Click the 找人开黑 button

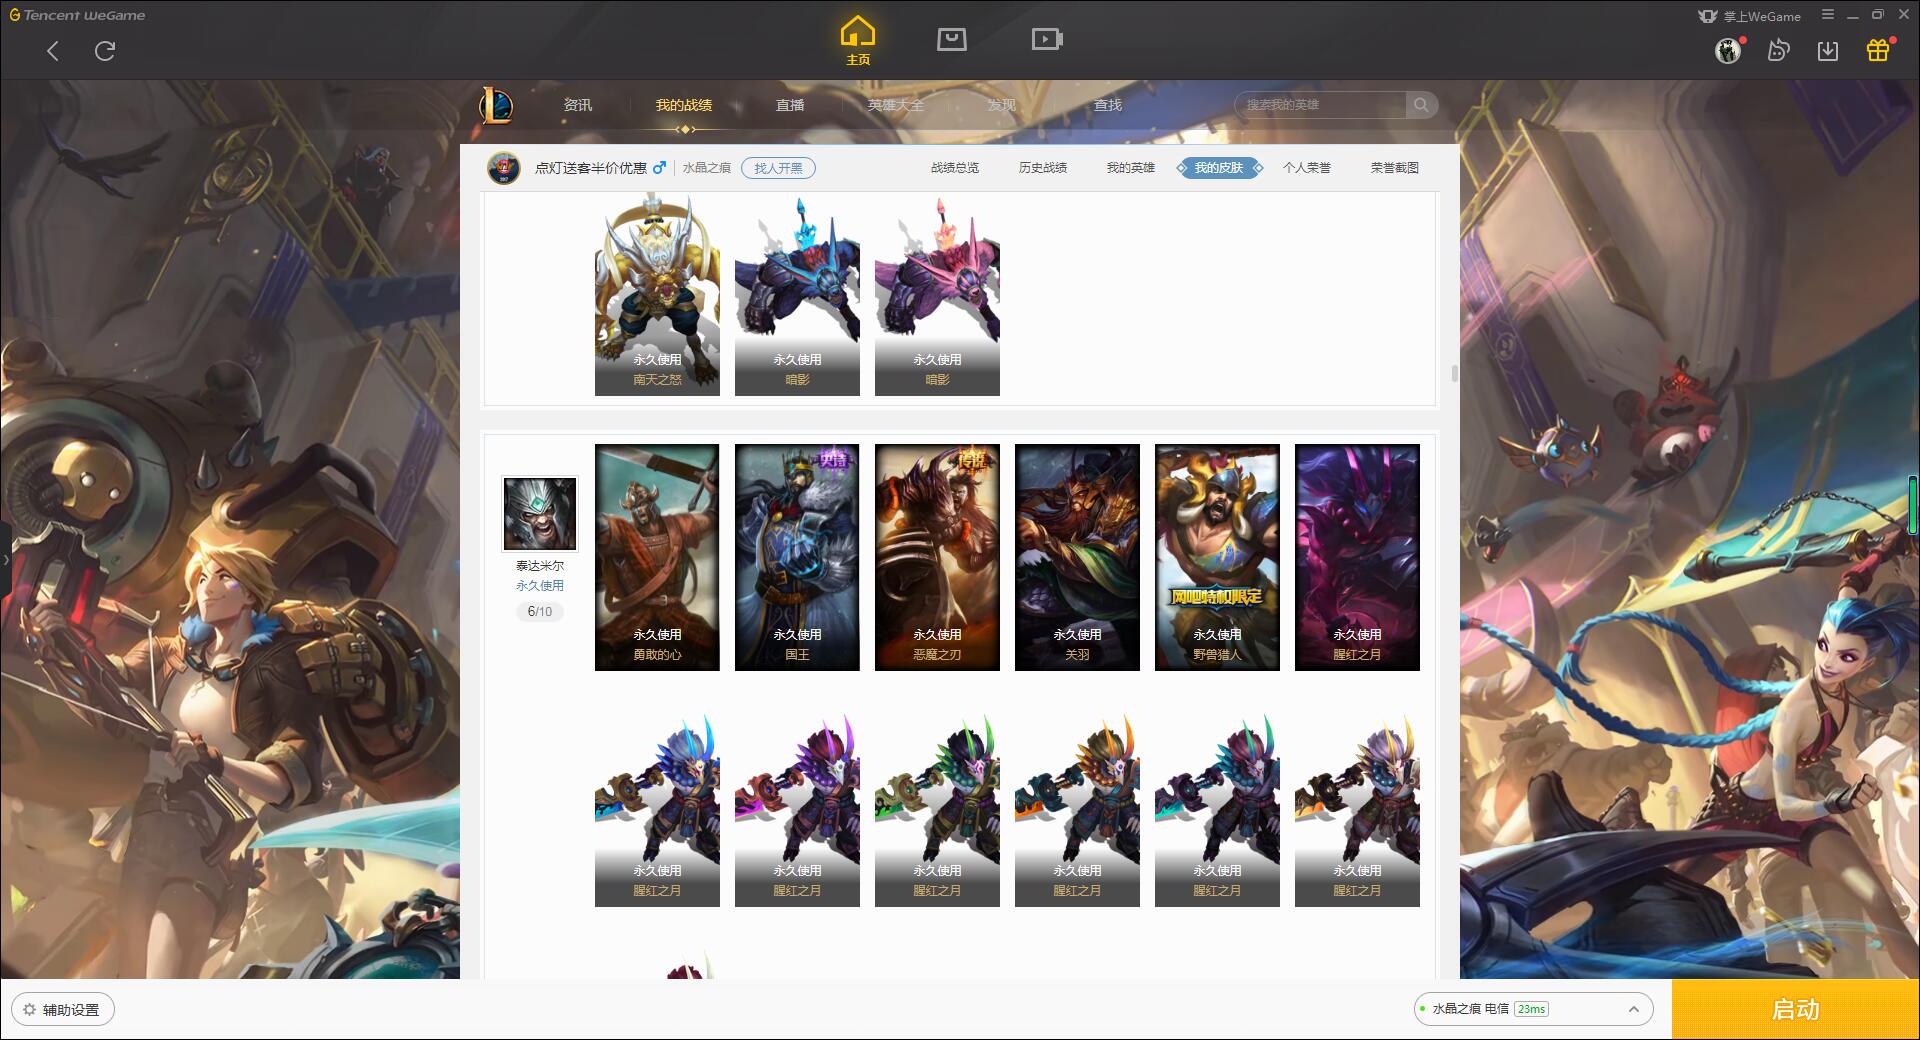point(778,168)
